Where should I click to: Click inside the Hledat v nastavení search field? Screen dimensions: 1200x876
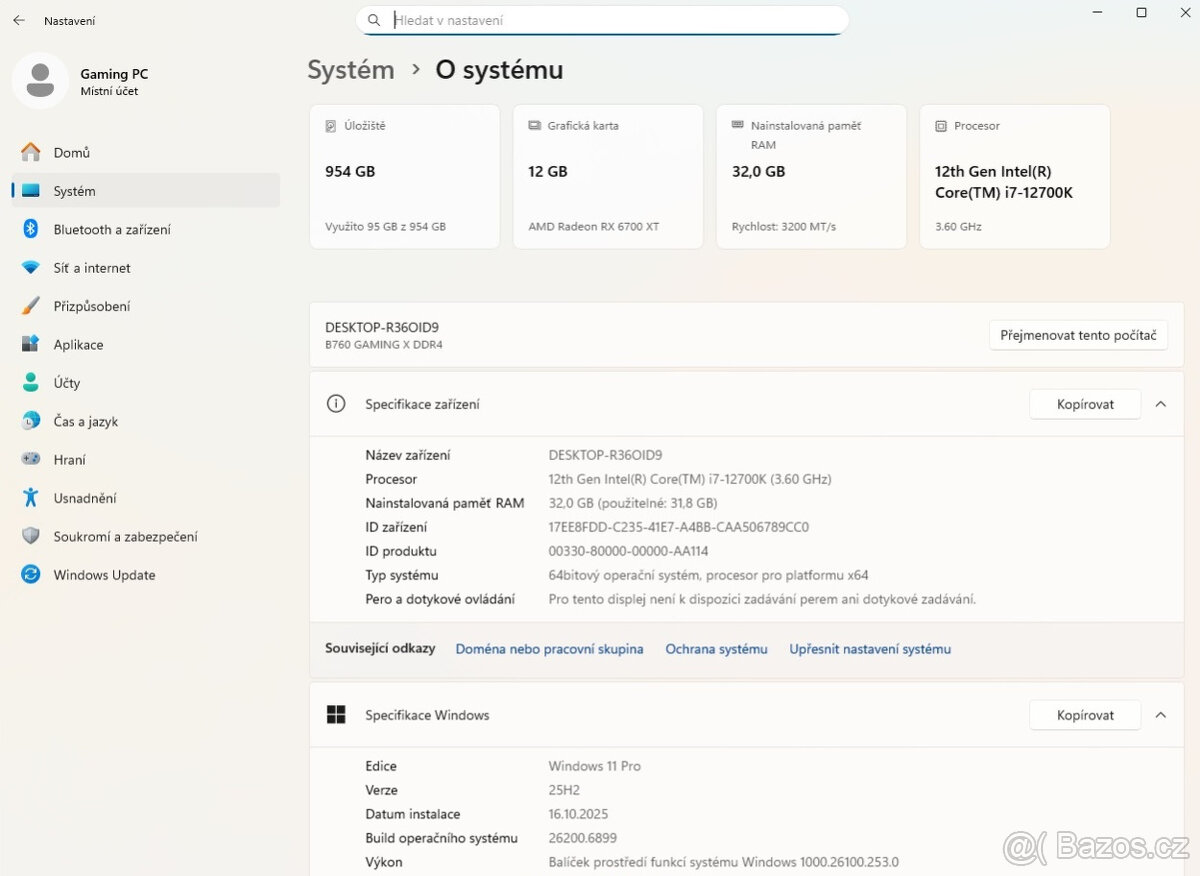[602, 19]
